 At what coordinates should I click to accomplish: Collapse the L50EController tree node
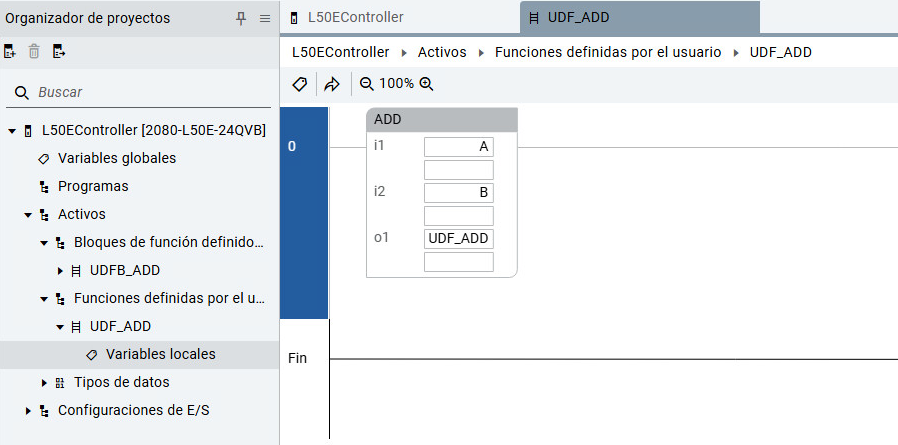coord(12,131)
